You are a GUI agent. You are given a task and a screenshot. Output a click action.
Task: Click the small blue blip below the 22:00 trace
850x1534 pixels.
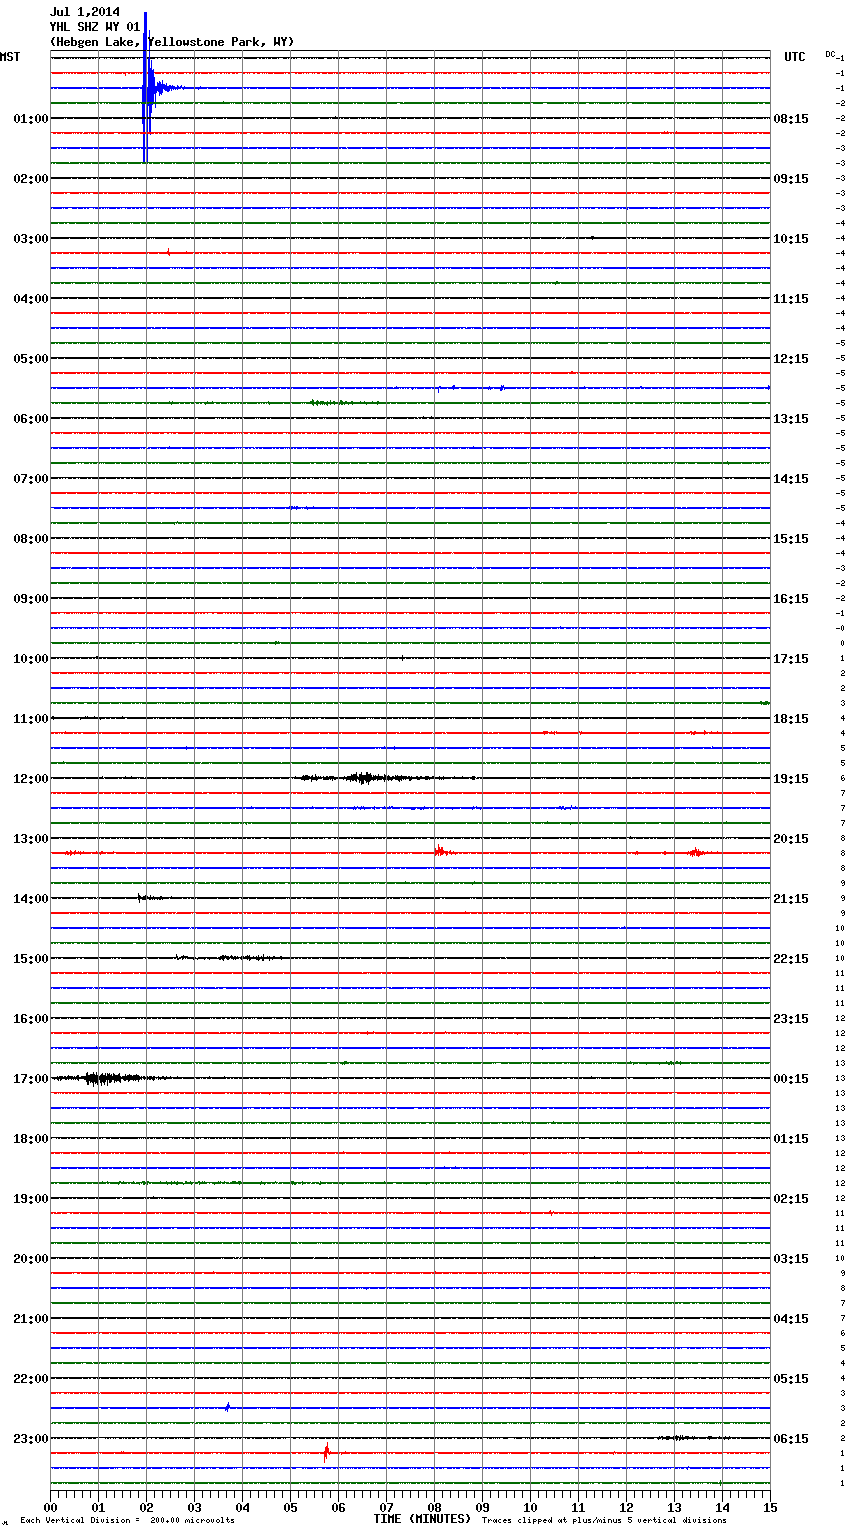click(x=228, y=1407)
